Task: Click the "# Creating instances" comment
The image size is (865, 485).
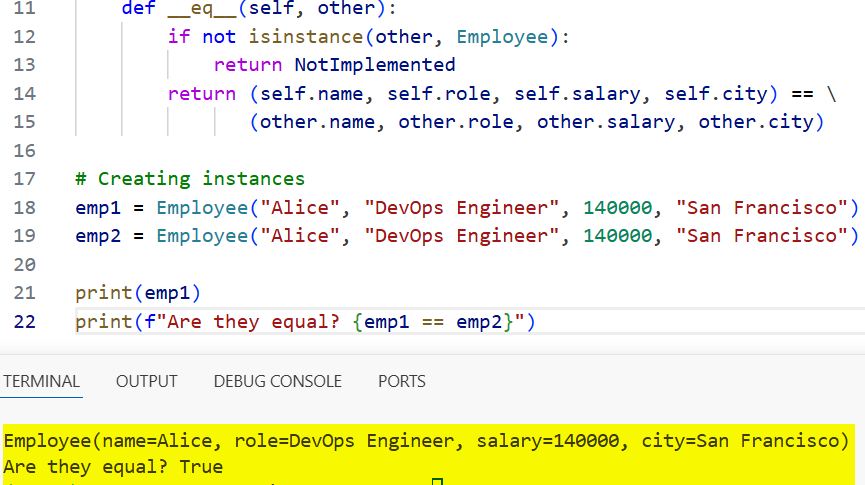Action: pos(190,179)
